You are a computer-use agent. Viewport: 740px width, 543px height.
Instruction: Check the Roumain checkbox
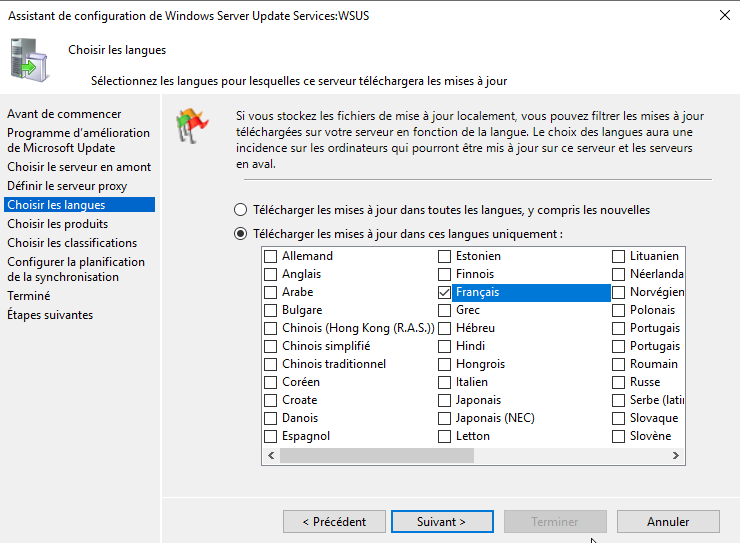[x=618, y=364]
